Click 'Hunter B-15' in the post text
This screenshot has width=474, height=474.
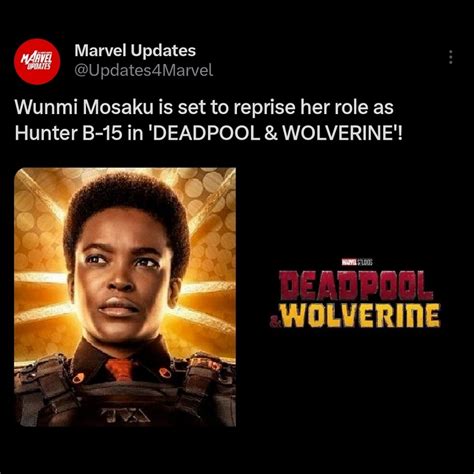click(x=68, y=134)
